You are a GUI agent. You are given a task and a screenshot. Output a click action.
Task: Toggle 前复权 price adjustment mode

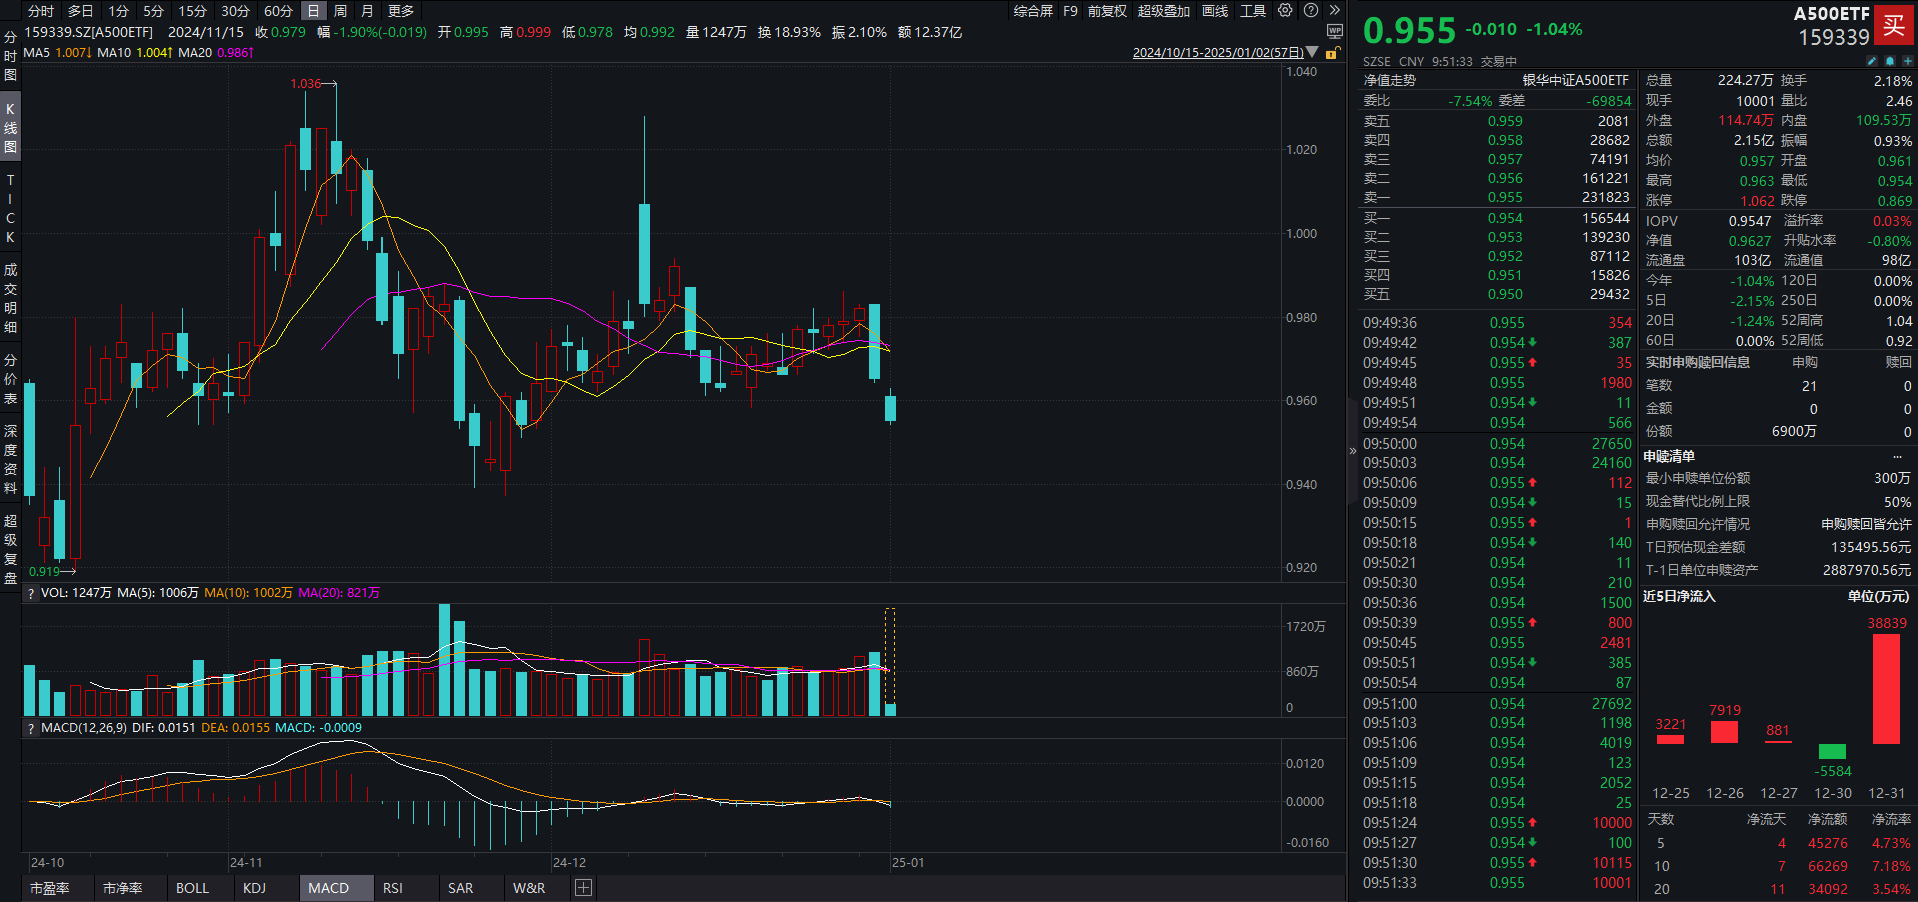tap(1107, 11)
